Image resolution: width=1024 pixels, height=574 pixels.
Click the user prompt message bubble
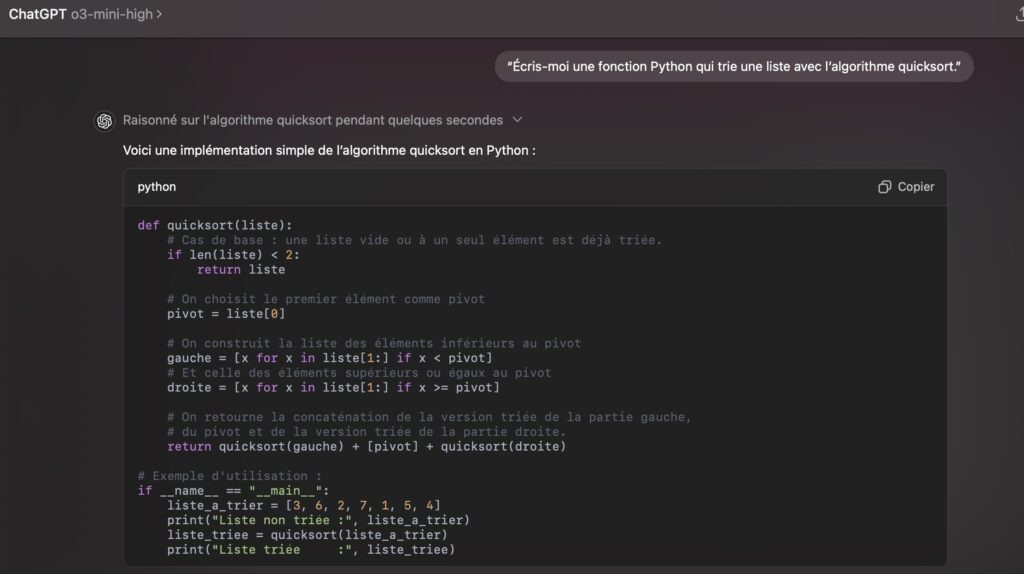click(x=734, y=67)
